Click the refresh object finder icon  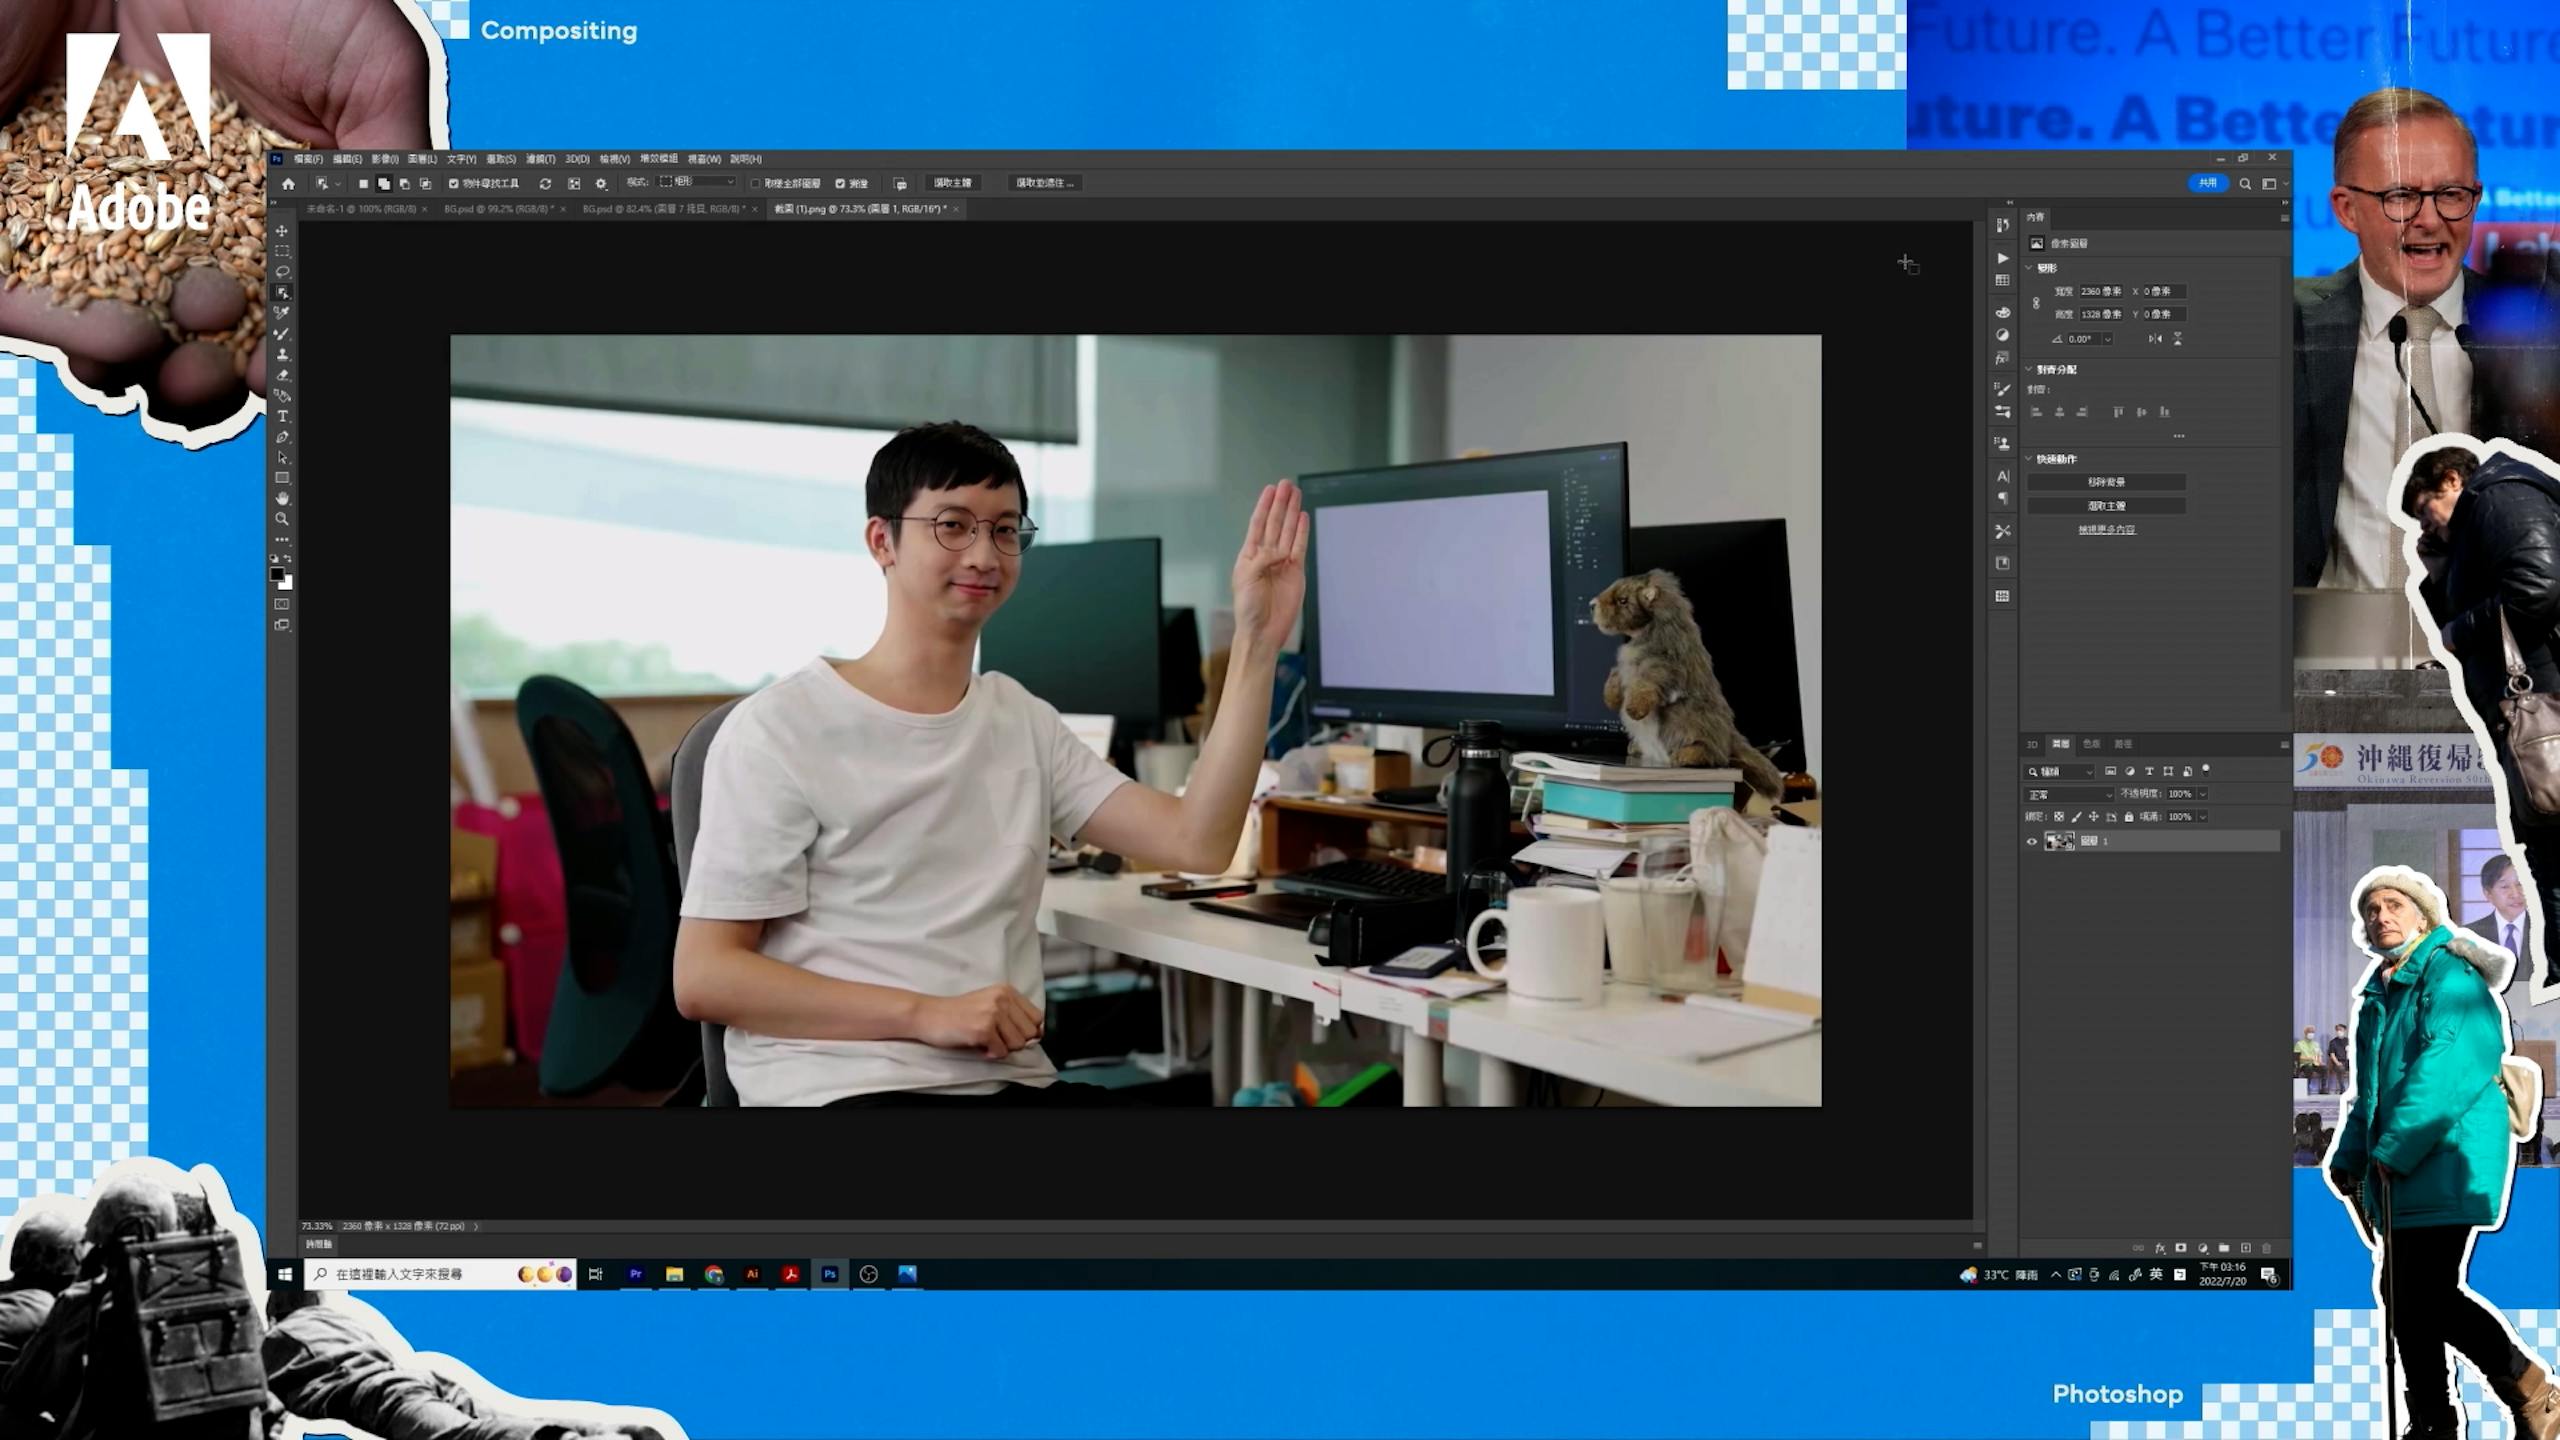[x=545, y=184]
